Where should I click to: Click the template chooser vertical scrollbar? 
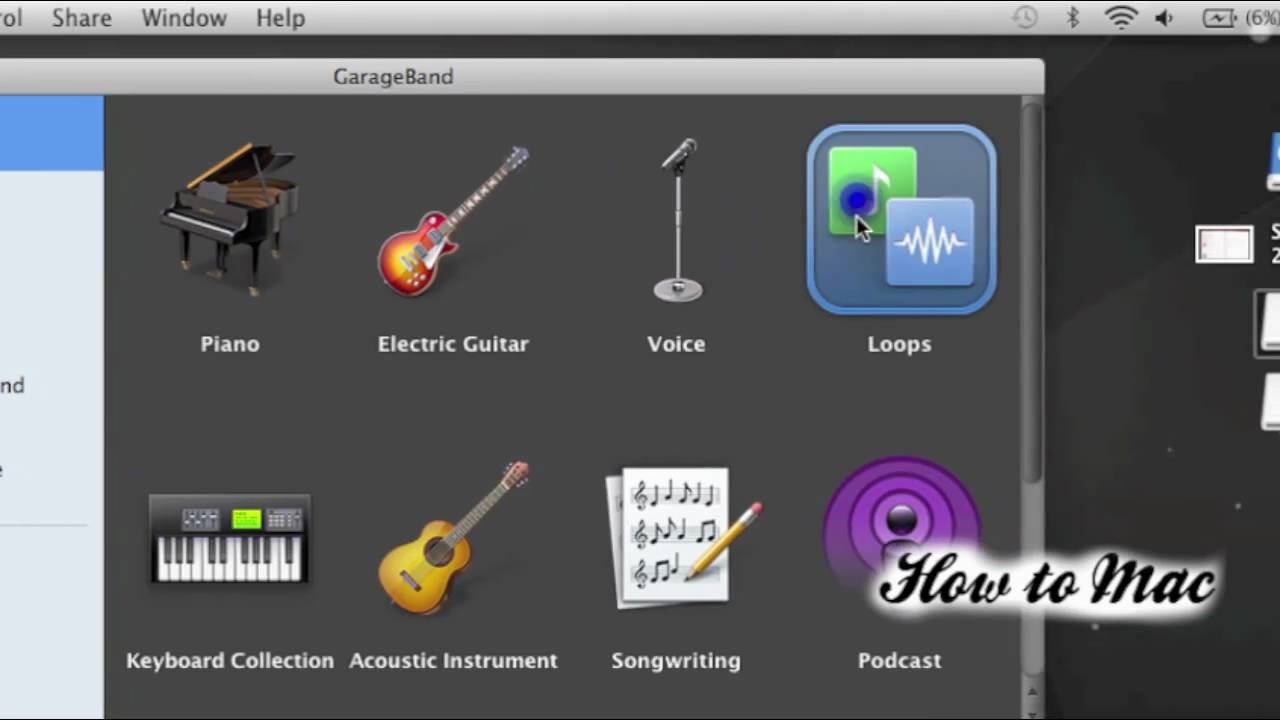(x=1031, y=293)
